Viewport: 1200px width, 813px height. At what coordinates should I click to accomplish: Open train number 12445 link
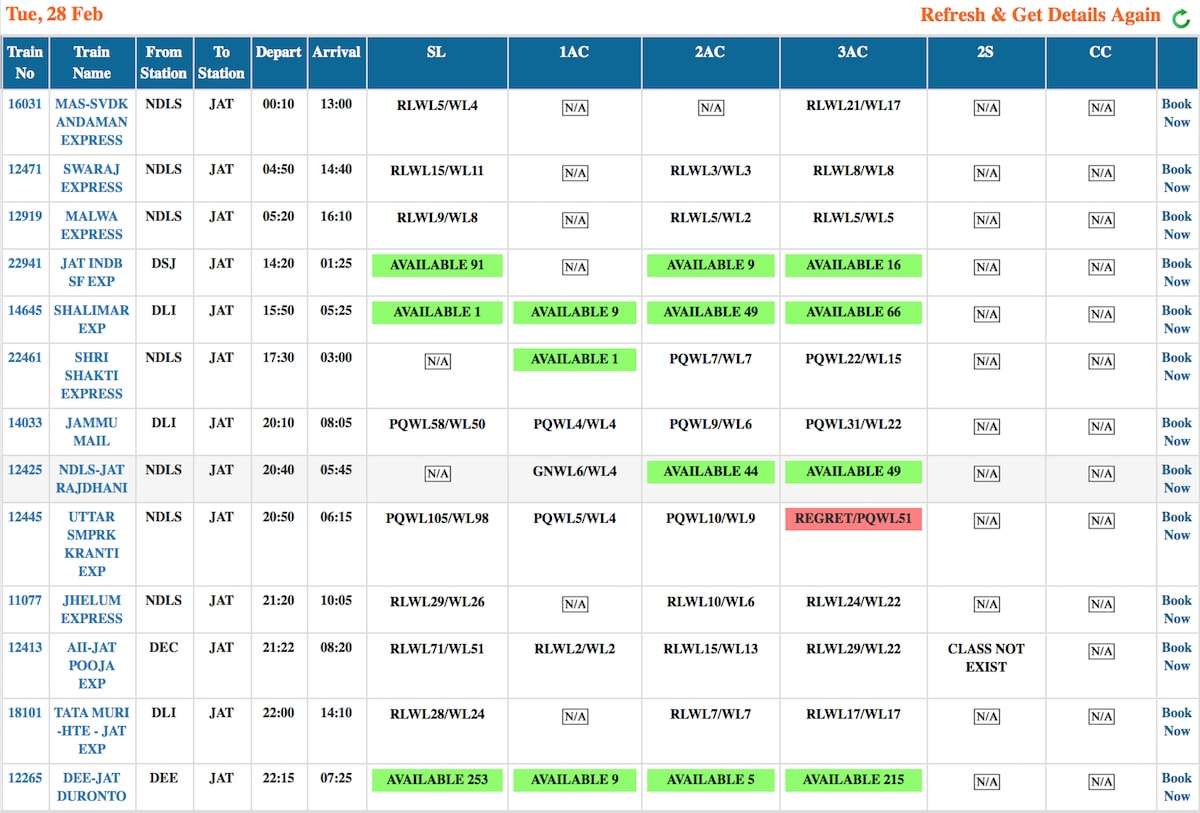click(25, 517)
